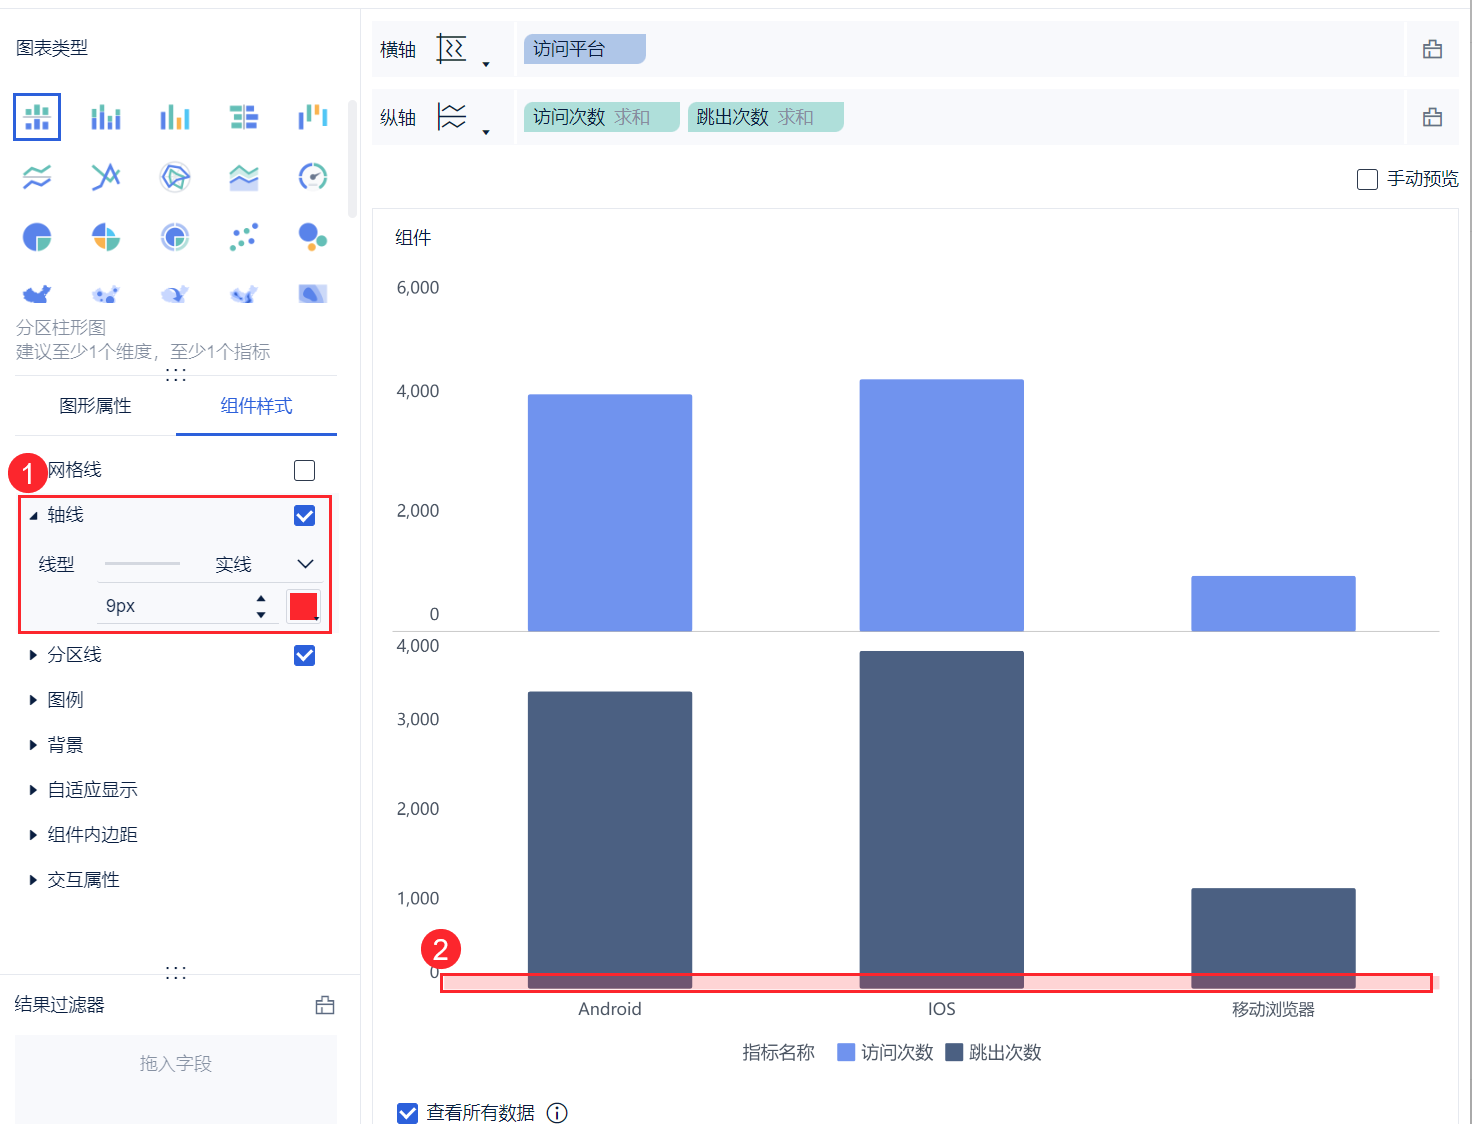The image size is (1472, 1124).
Task: Pick the point map chart icon
Action: (x=106, y=294)
